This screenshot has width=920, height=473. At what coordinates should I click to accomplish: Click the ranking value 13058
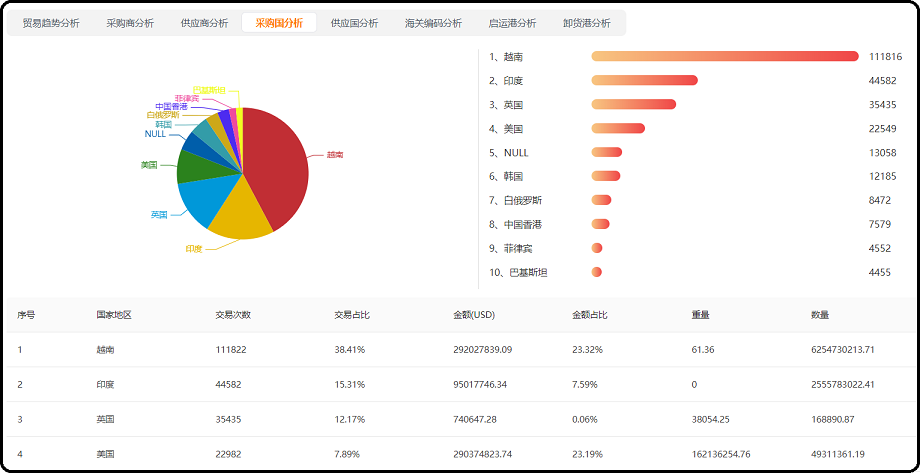click(x=883, y=153)
